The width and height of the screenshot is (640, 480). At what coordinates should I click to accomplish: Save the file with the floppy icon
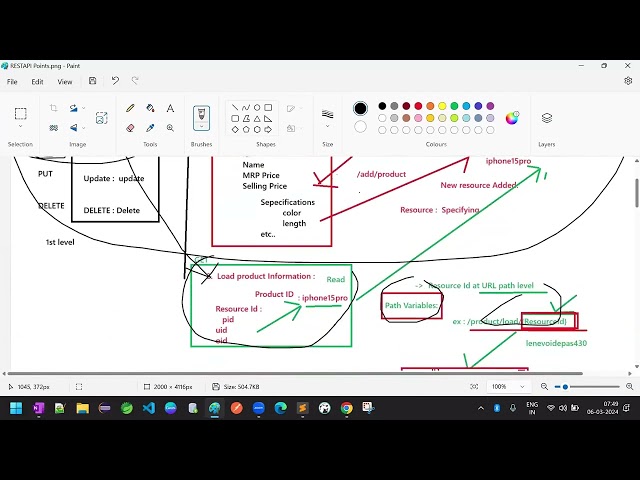[93, 81]
